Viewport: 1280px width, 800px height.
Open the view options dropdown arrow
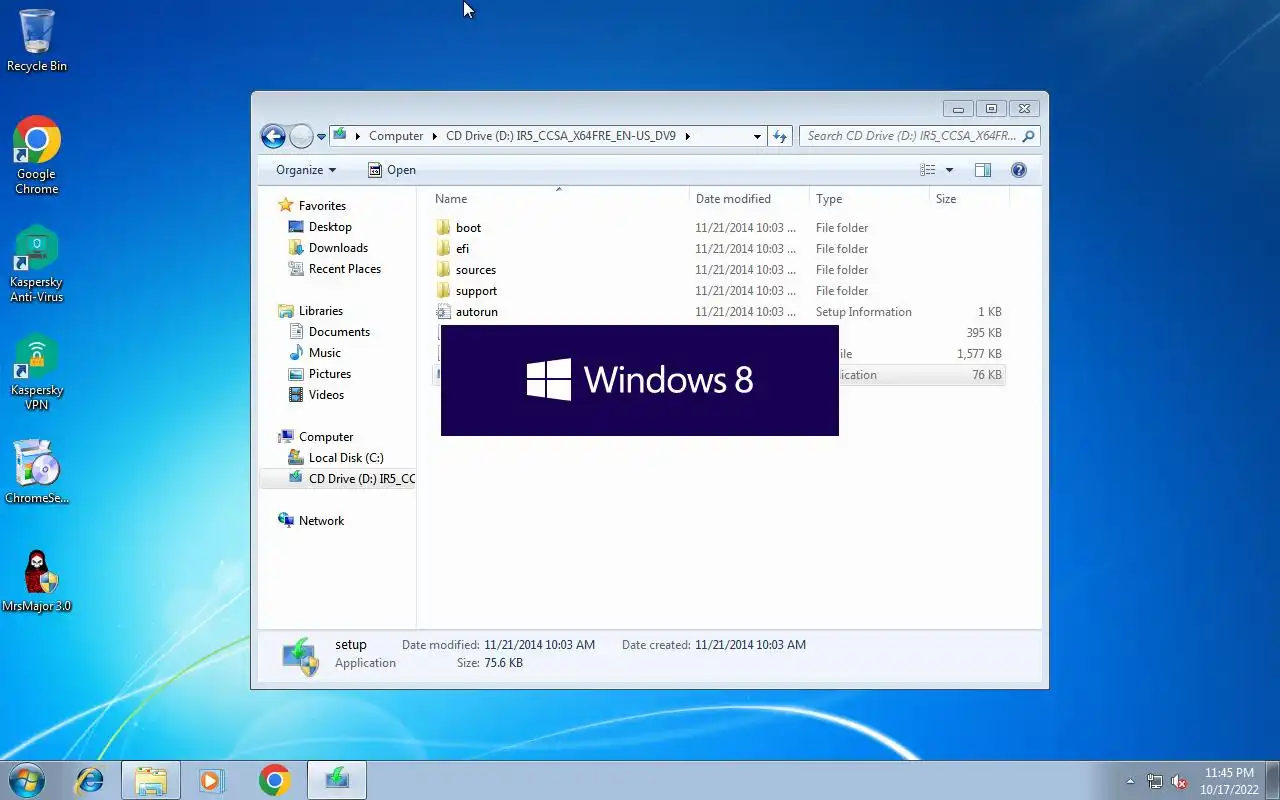(x=949, y=170)
